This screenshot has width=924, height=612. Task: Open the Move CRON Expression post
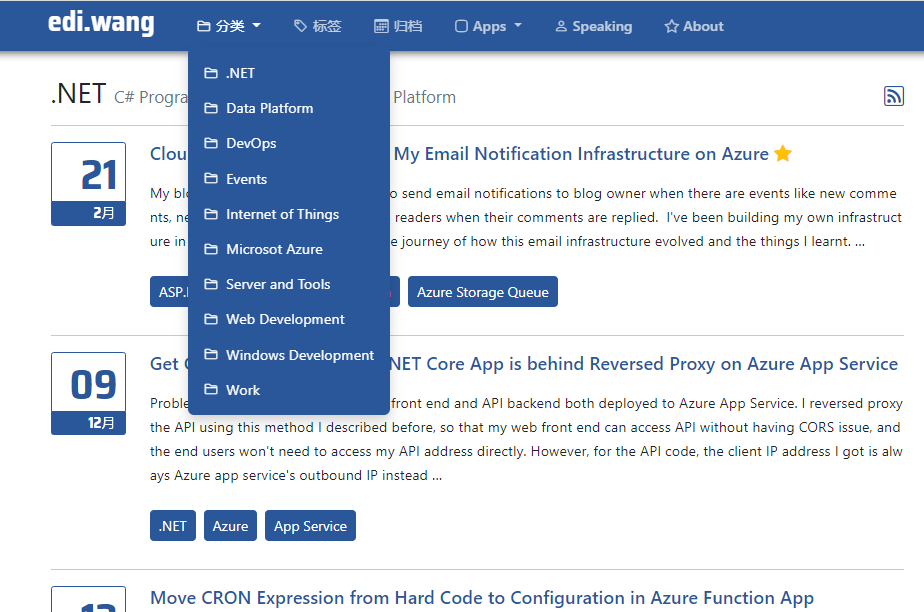(482, 598)
